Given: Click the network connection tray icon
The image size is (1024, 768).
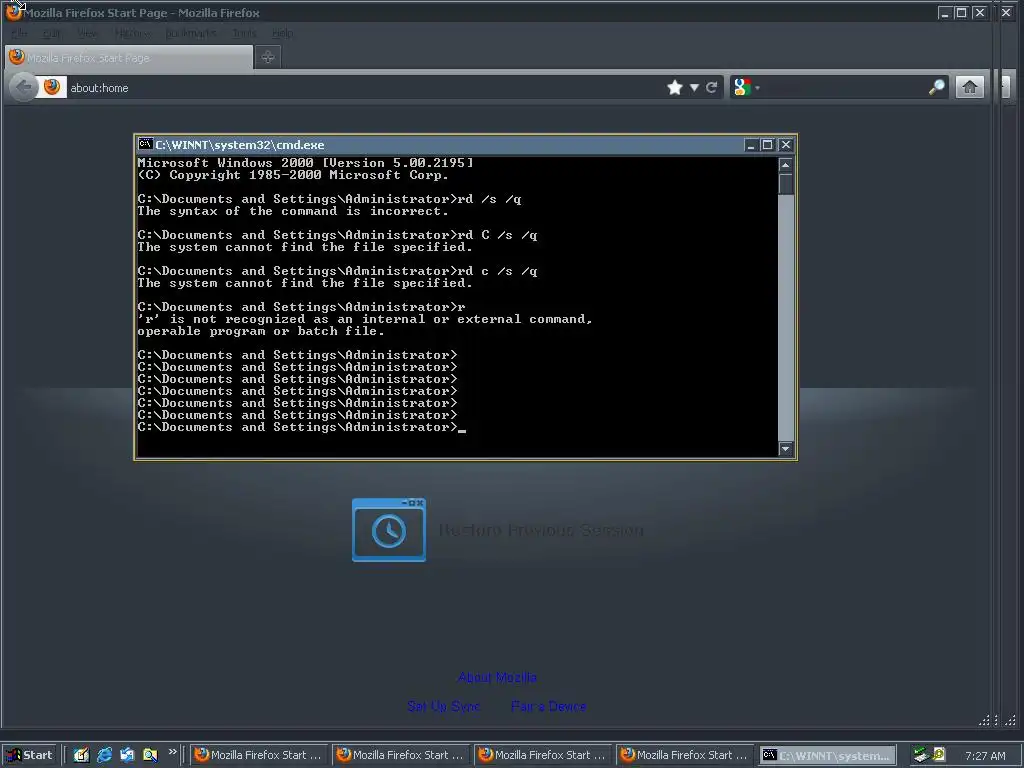Looking at the screenshot, I should [921, 755].
